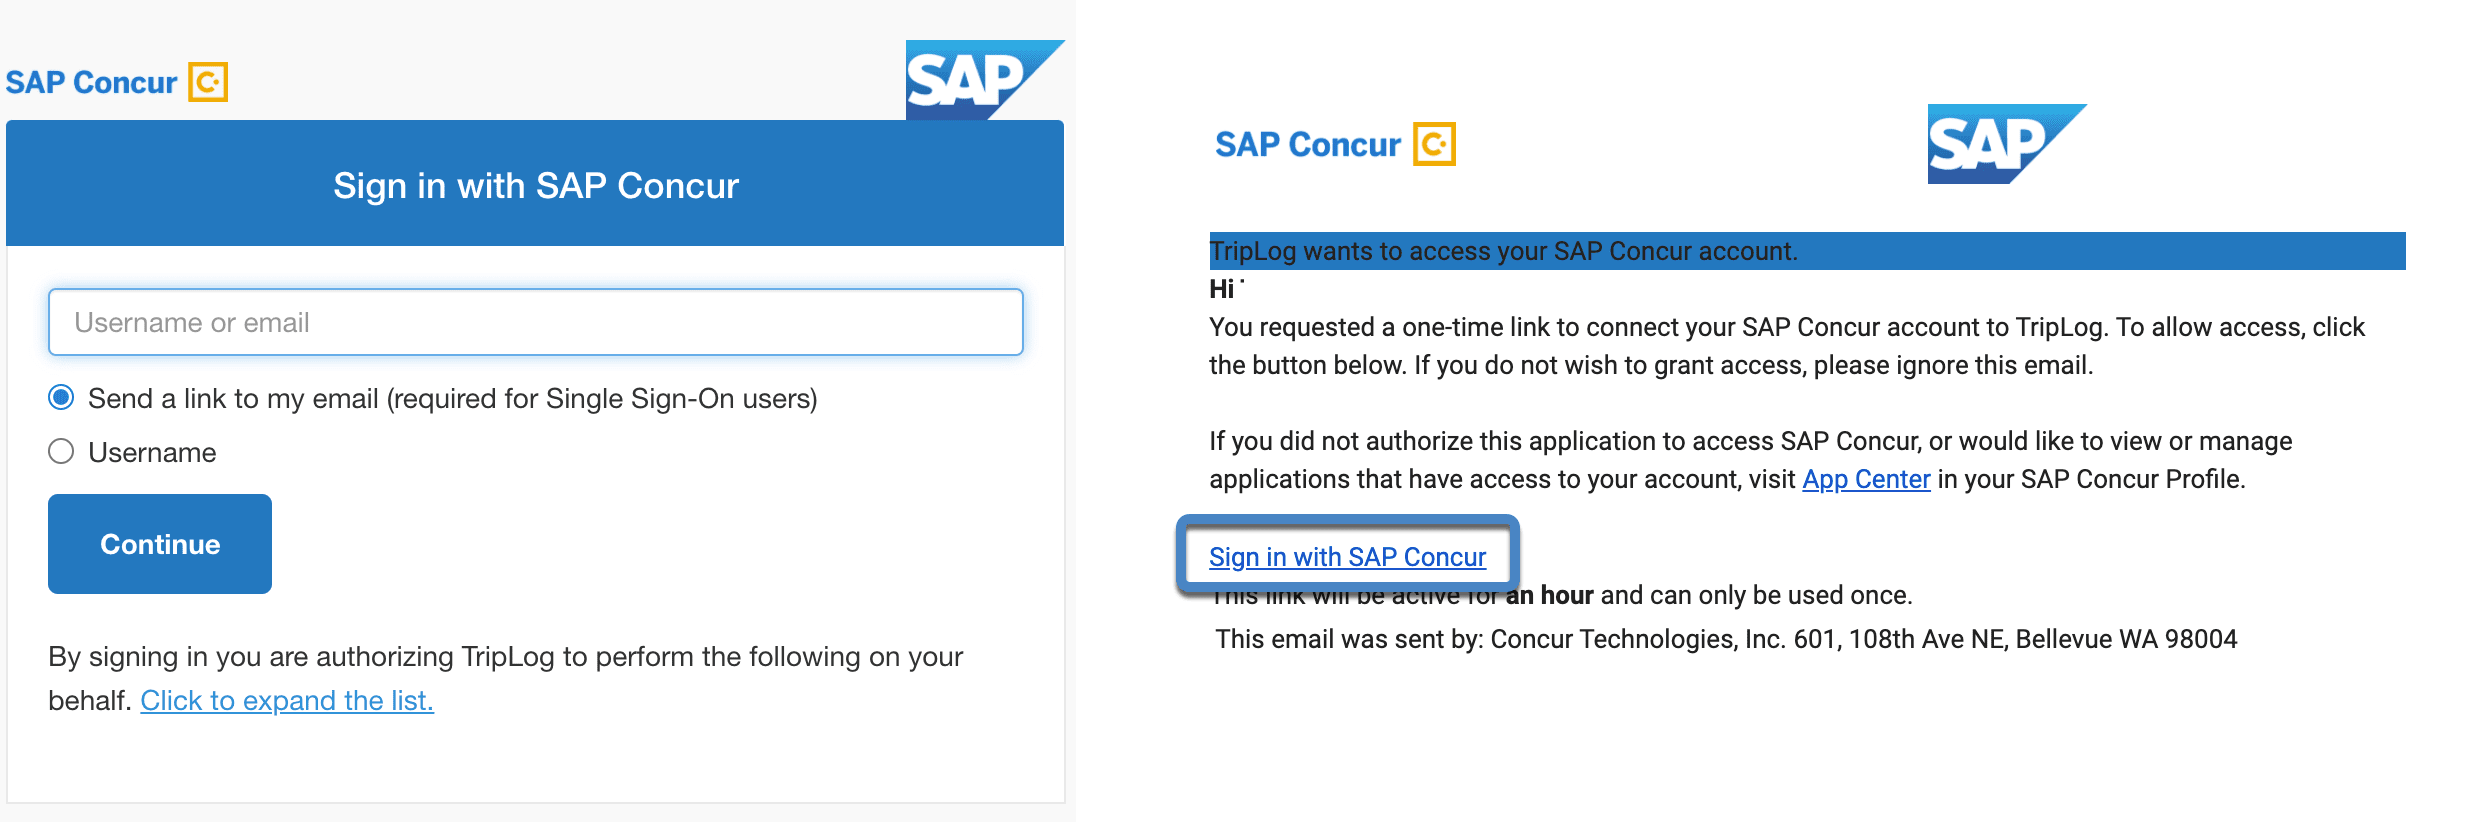Click the SAP Concur wordmark in the email
This screenshot has width=2478, height=822.
point(1308,145)
